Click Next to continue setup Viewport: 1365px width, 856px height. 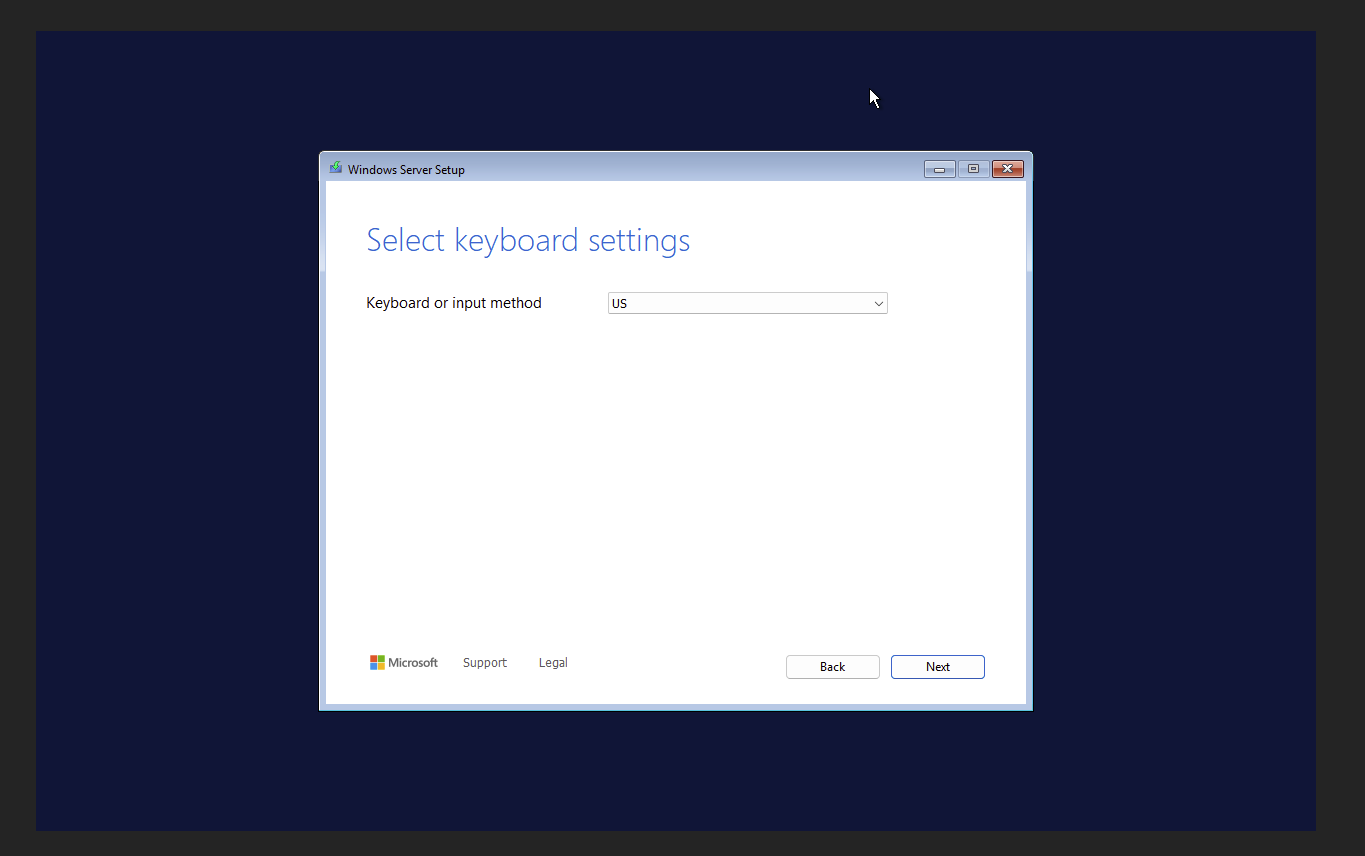[937, 666]
